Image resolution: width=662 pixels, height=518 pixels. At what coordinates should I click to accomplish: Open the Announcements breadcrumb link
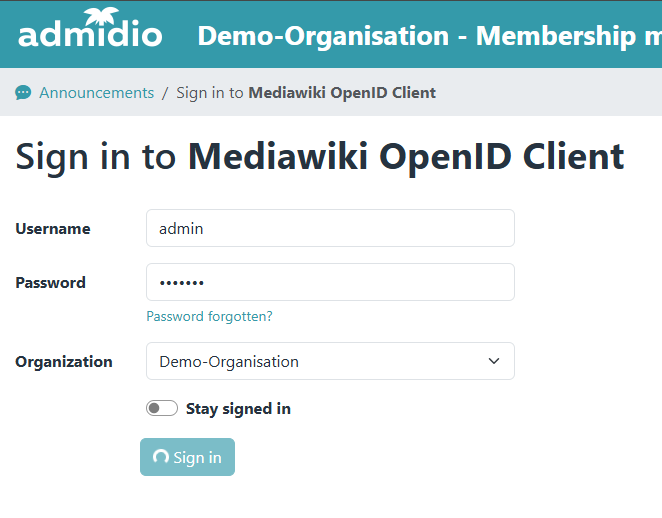click(96, 93)
